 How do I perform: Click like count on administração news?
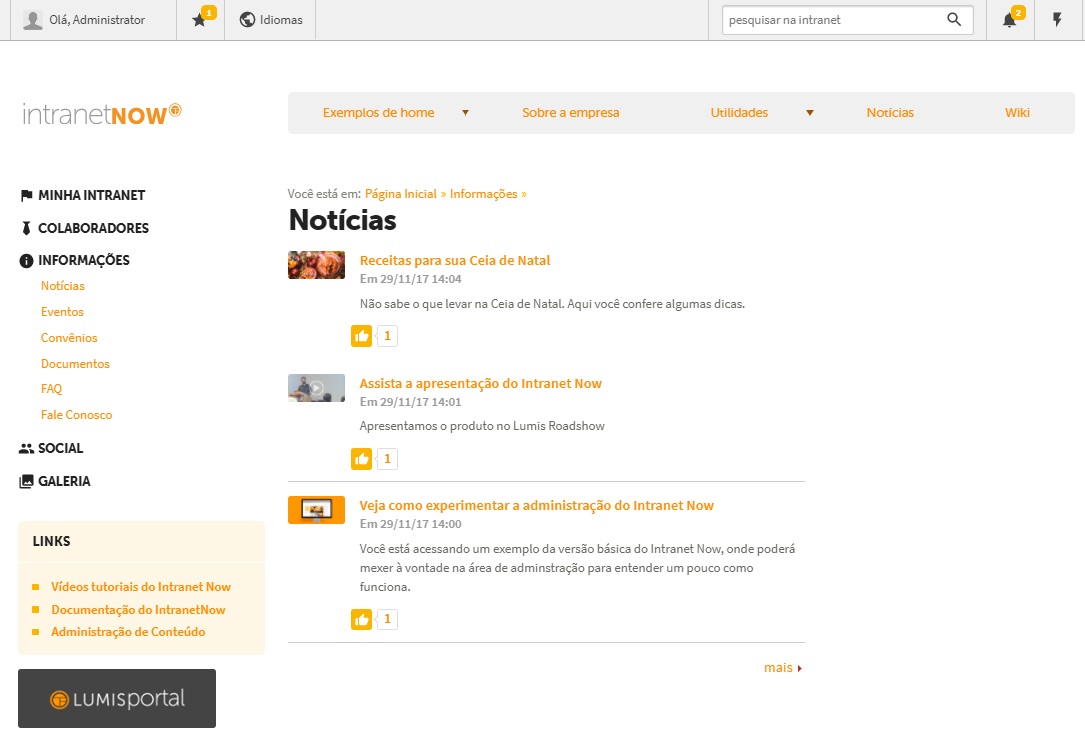pos(388,619)
